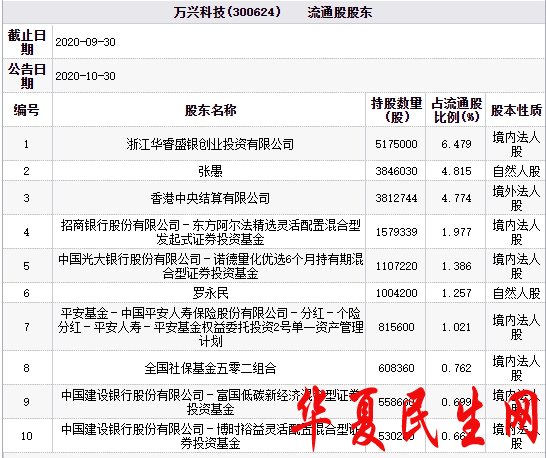Select the 中国光大银行 诺德量化优选 fund name

(x=210, y=266)
